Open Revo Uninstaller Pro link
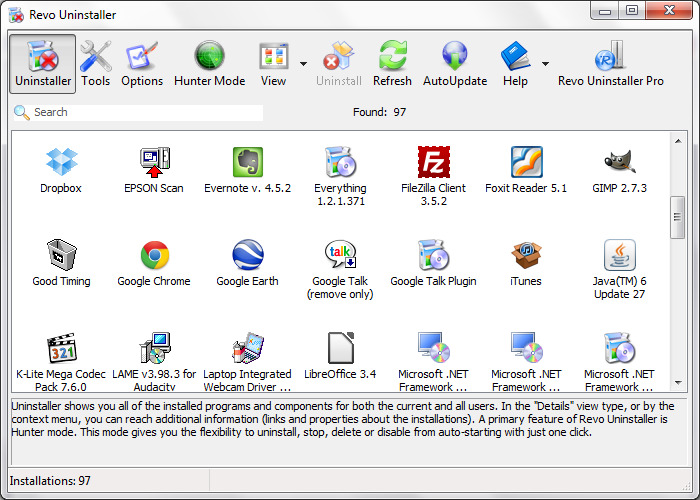This screenshot has width=700, height=500. tap(611, 64)
